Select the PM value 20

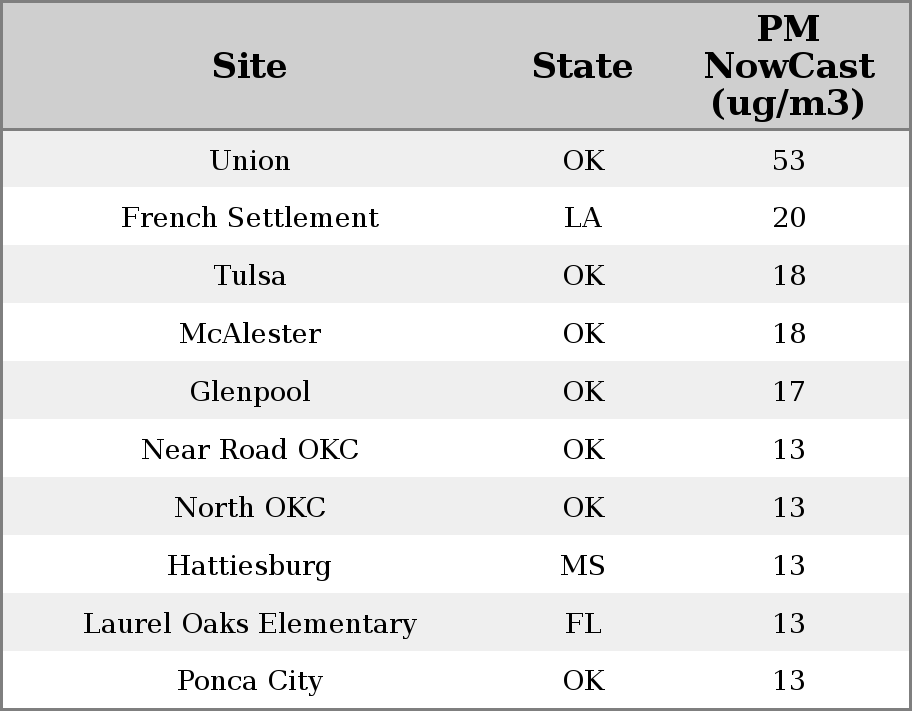[x=789, y=218]
